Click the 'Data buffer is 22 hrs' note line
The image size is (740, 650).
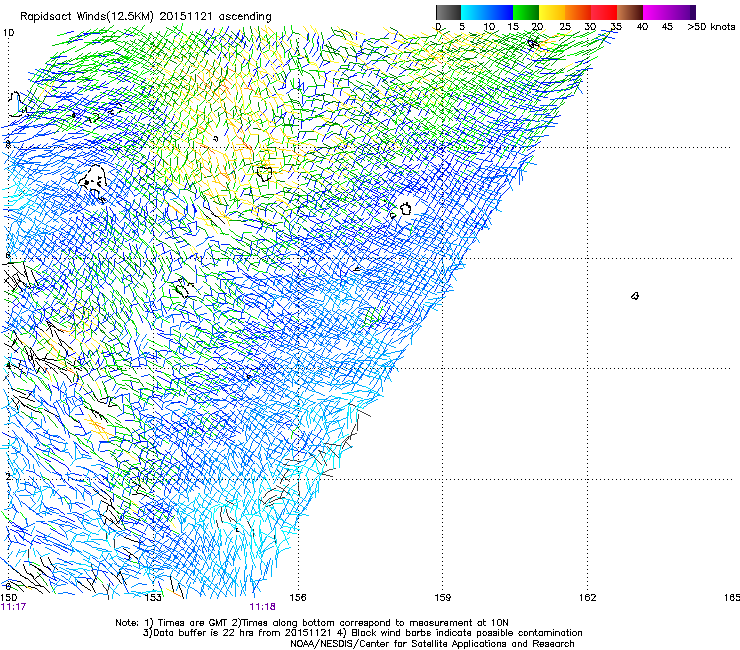click(x=362, y=633)
